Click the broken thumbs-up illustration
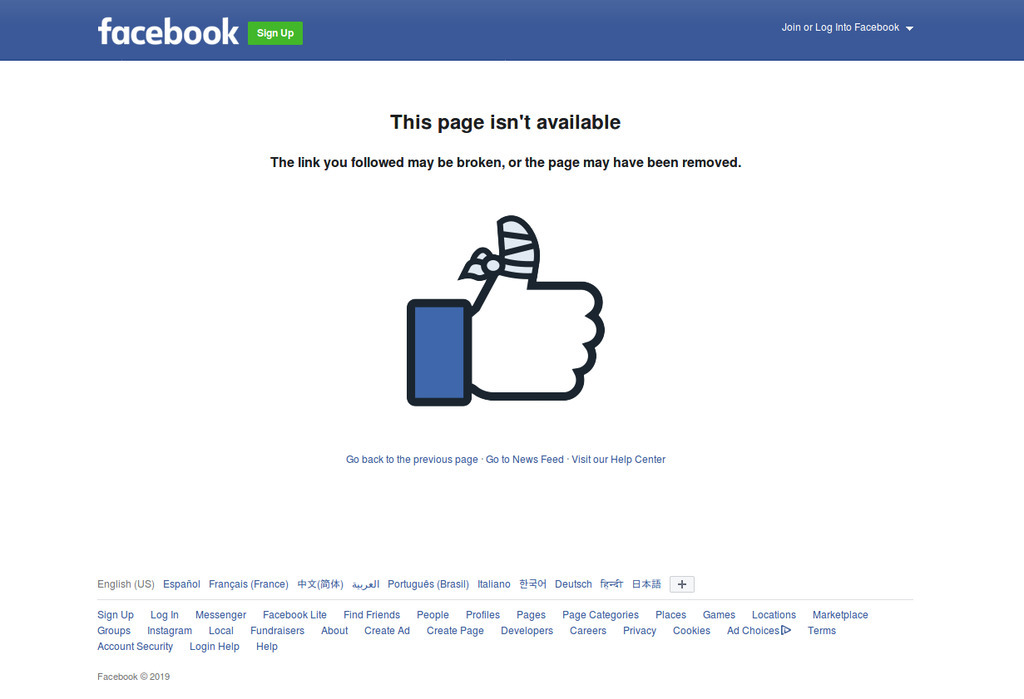Image resolution: width=1024 pixels, height=699 pixels. pyautogui.click(x=505, y=310)
